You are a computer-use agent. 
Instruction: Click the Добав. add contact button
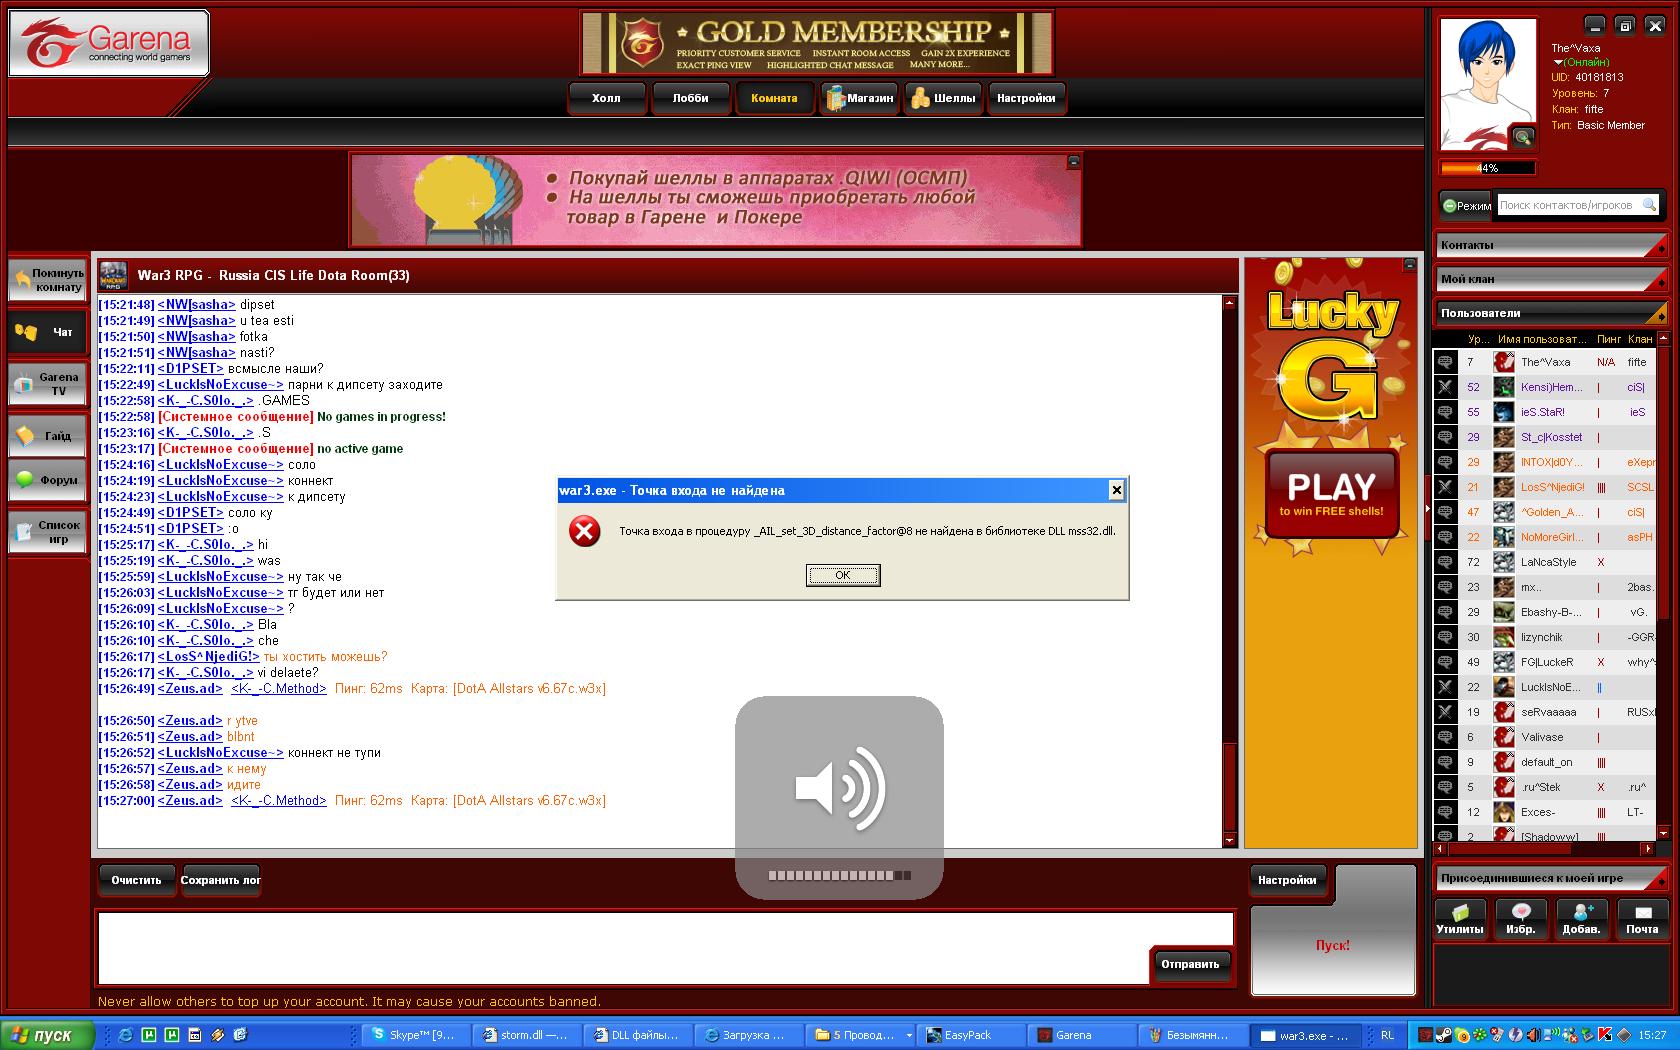[1581, 918]
